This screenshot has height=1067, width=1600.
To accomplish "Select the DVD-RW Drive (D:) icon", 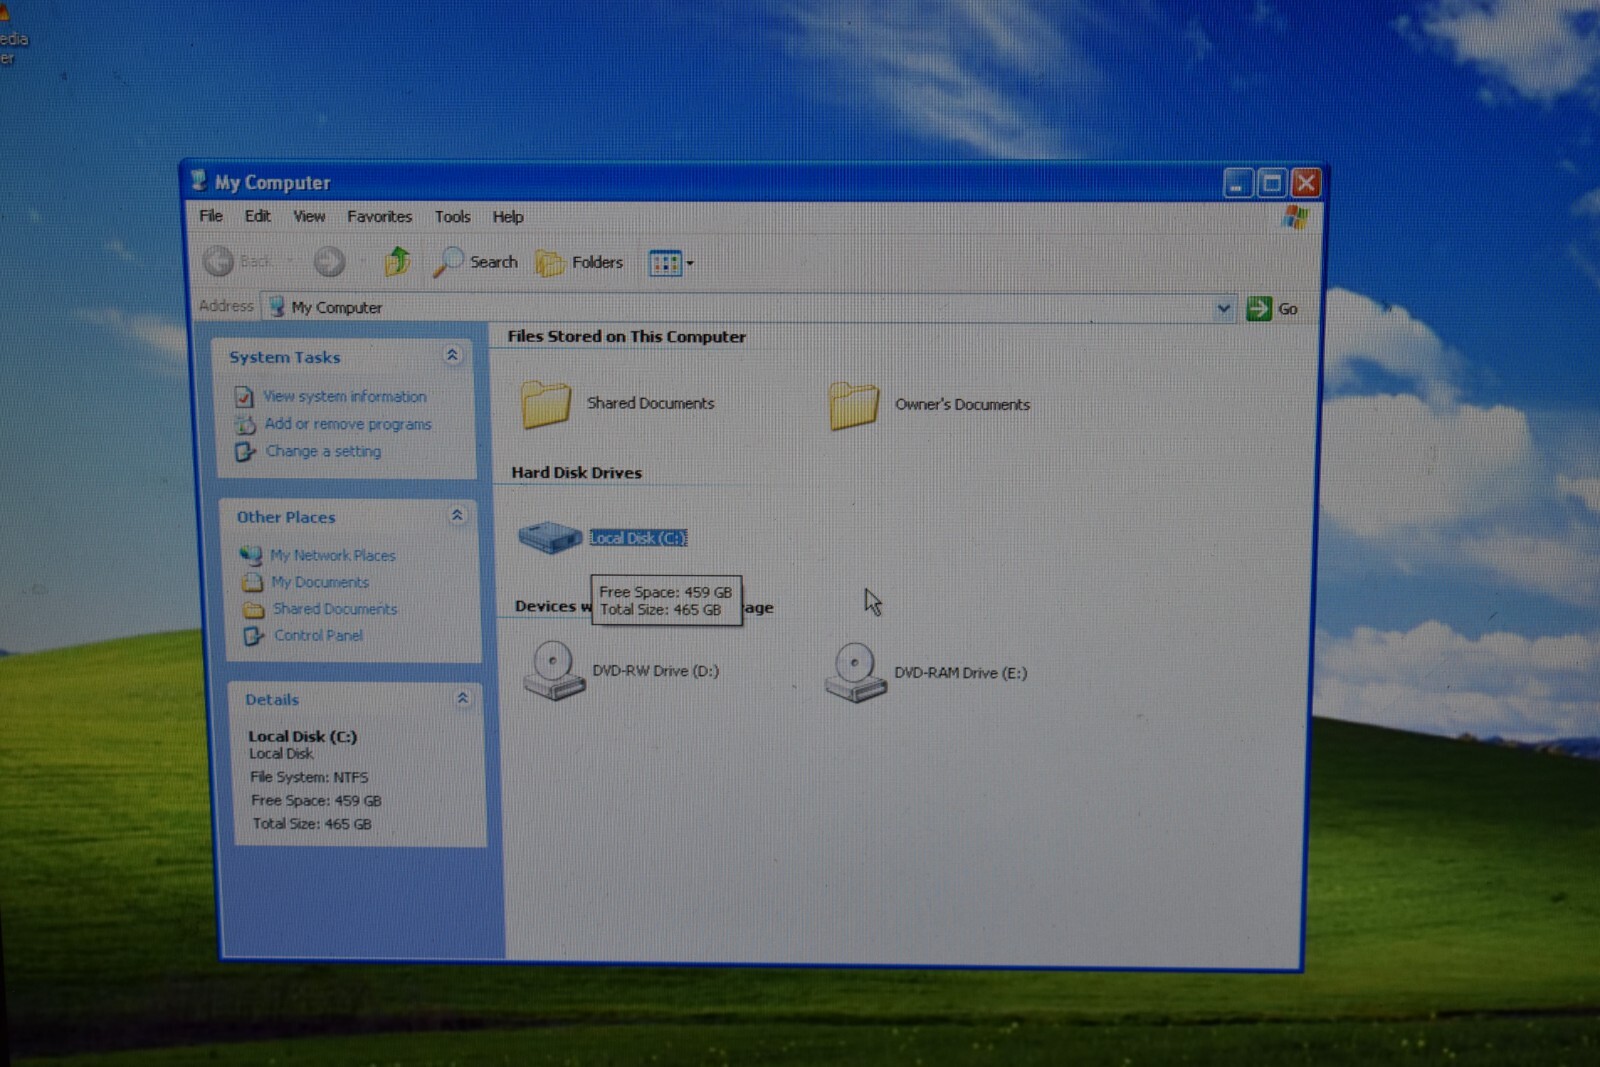I will point(553,671).
